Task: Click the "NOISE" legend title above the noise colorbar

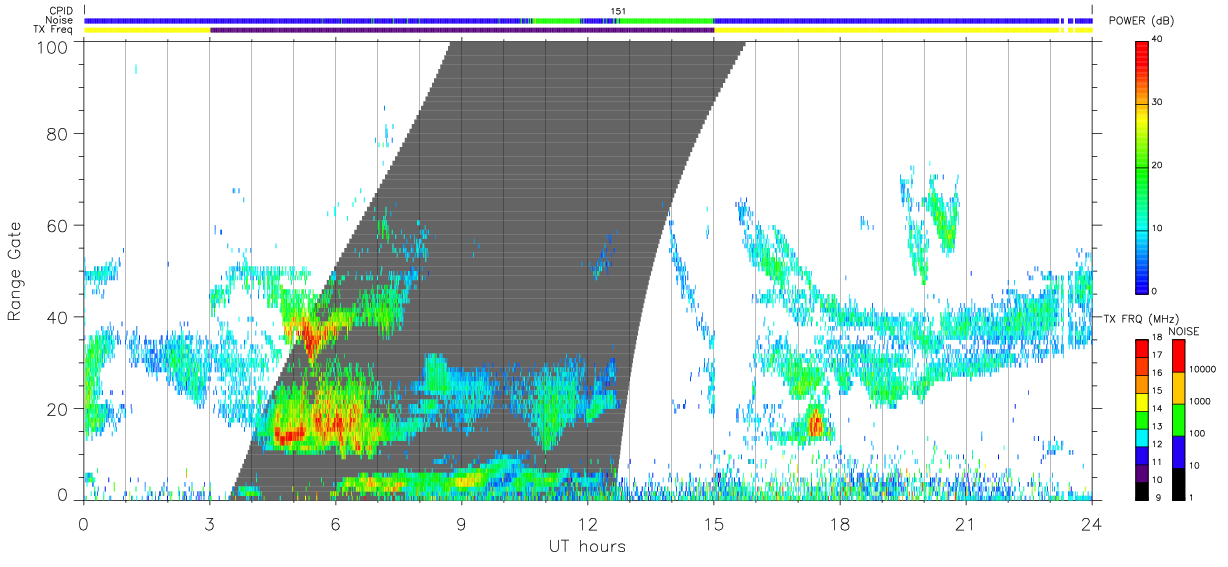Action: pyautogui.click(x=1183, y=331)
